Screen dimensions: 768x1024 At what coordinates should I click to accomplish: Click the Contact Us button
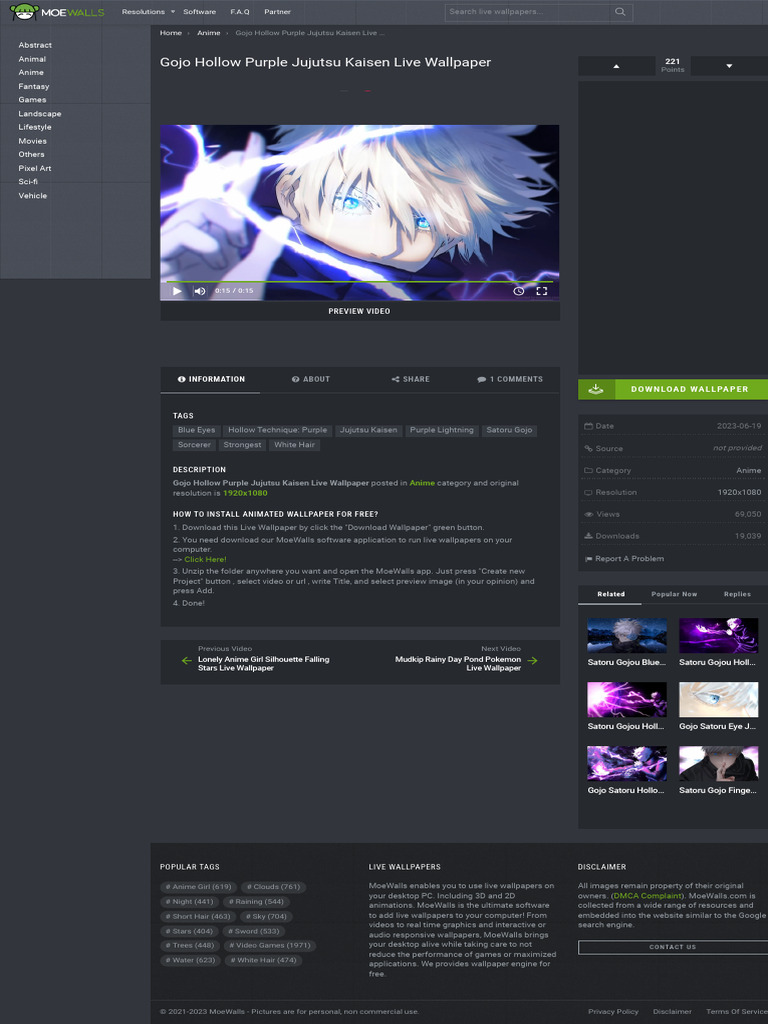click(673, 947)
